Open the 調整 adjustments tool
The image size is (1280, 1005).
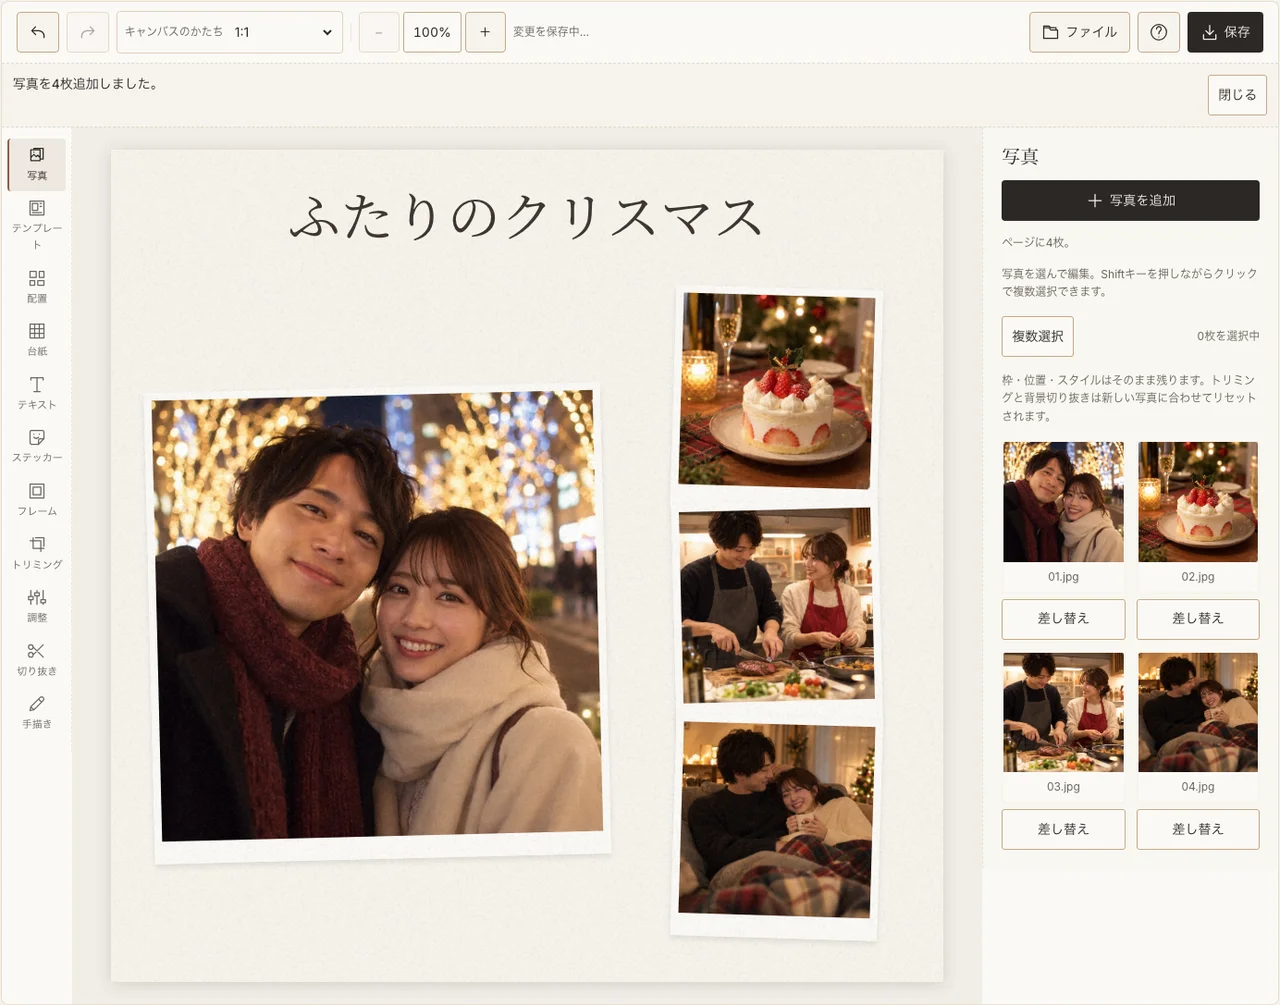coord(37,605)
